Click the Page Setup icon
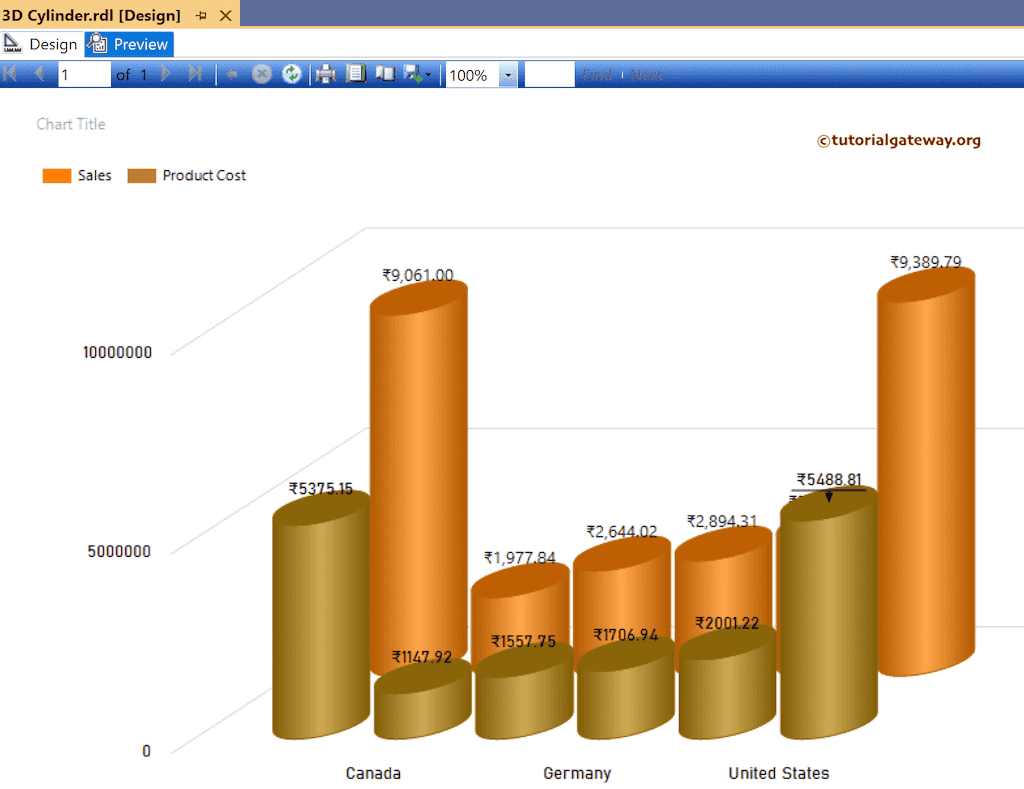The width and height of the screenshot is (1024, 789). point(356,74)
